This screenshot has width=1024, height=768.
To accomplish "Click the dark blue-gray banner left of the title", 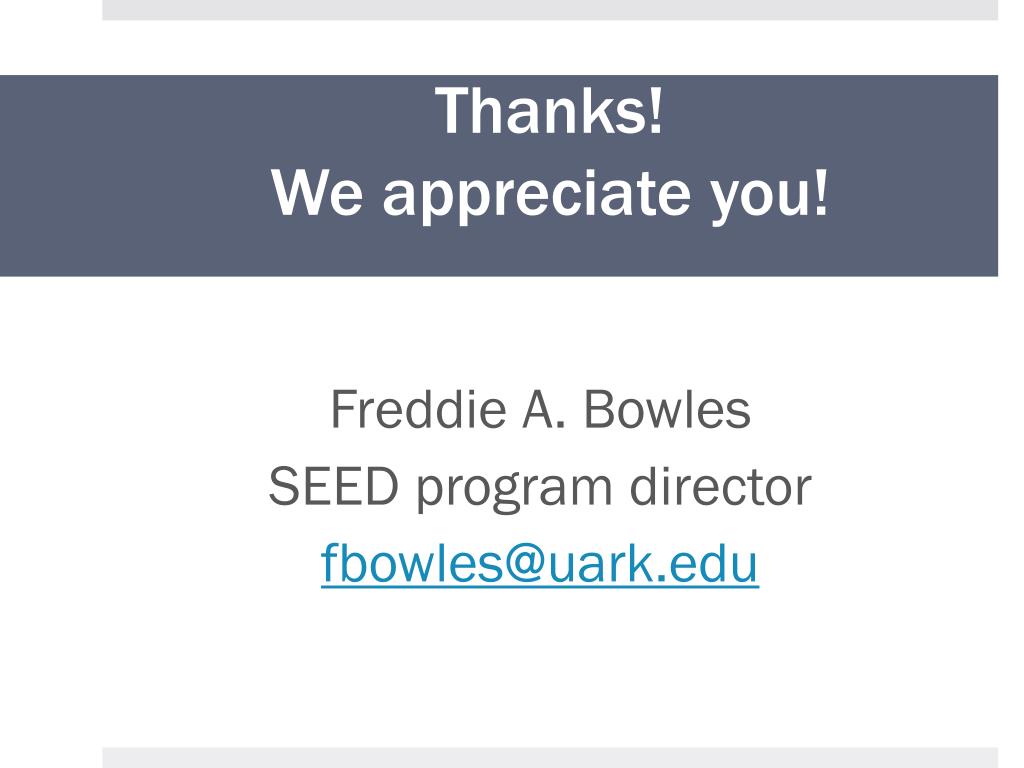I will click(x=131, y=175).
